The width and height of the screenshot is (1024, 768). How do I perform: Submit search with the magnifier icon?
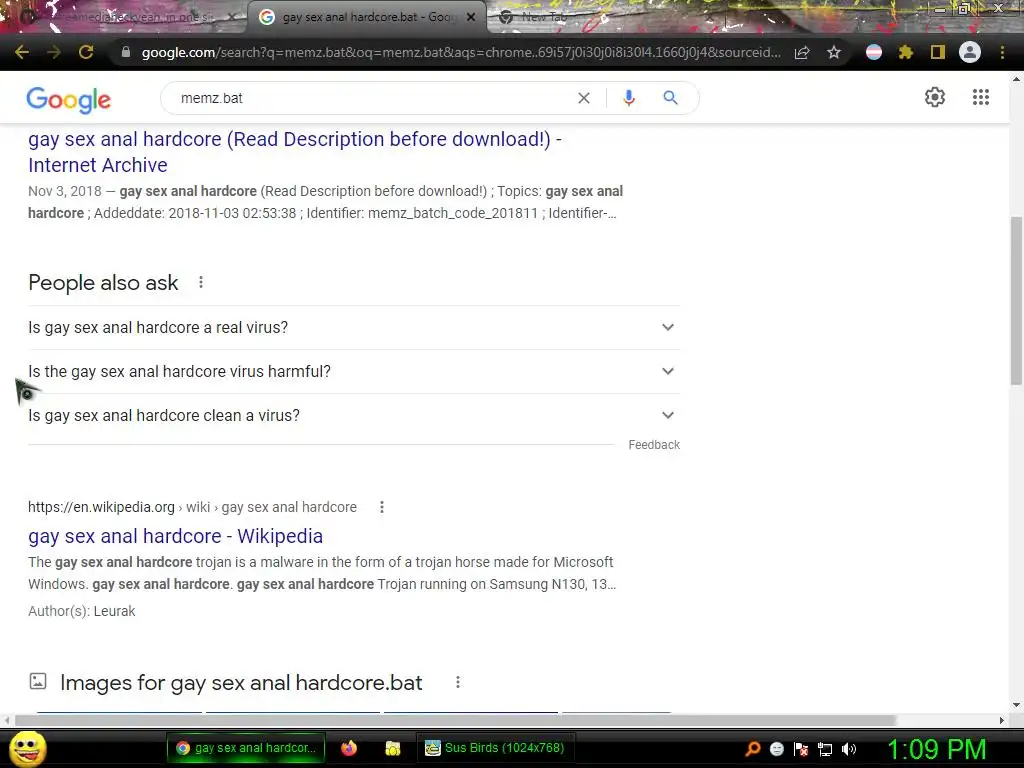click(671, 98)
